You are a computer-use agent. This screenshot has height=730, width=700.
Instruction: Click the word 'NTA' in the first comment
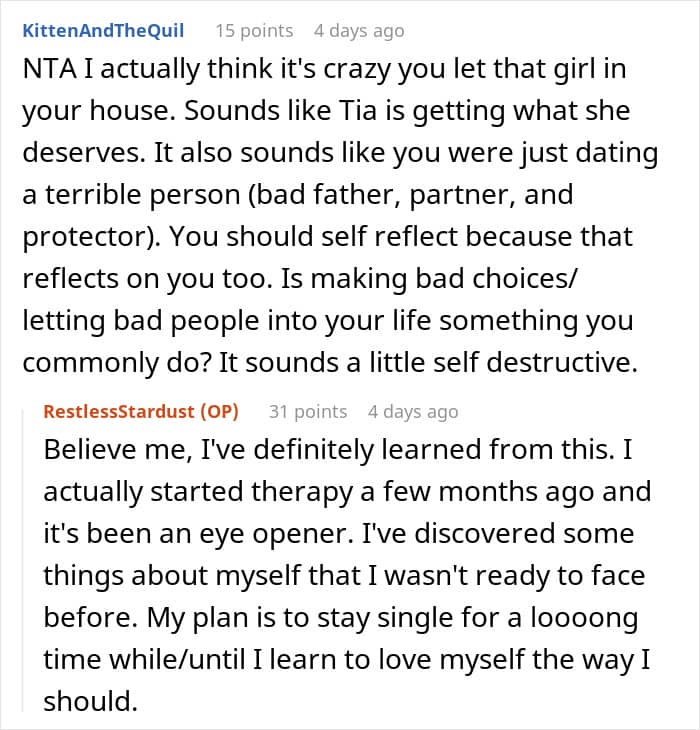pos(49,69)
